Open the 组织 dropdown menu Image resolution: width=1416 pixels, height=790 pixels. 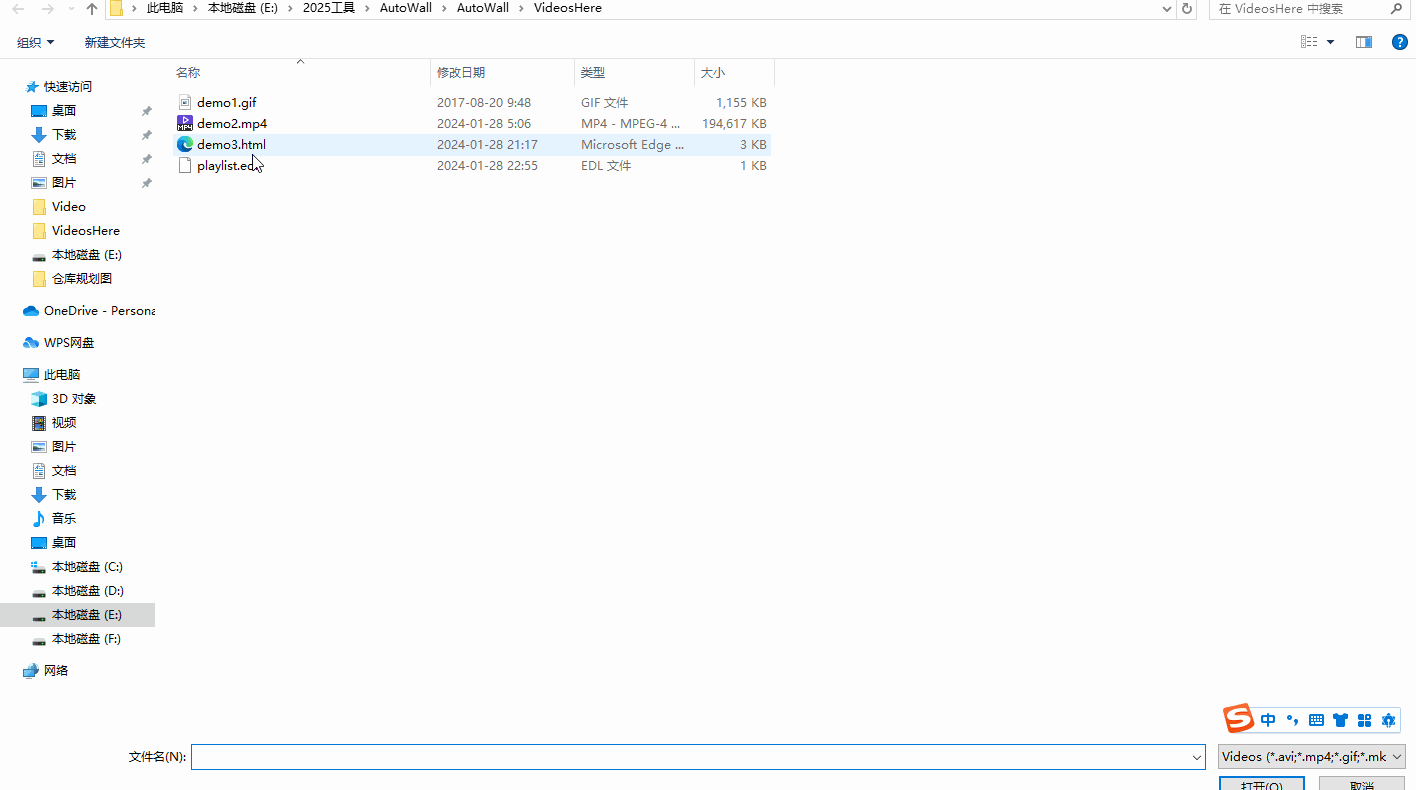coord(35,43)
